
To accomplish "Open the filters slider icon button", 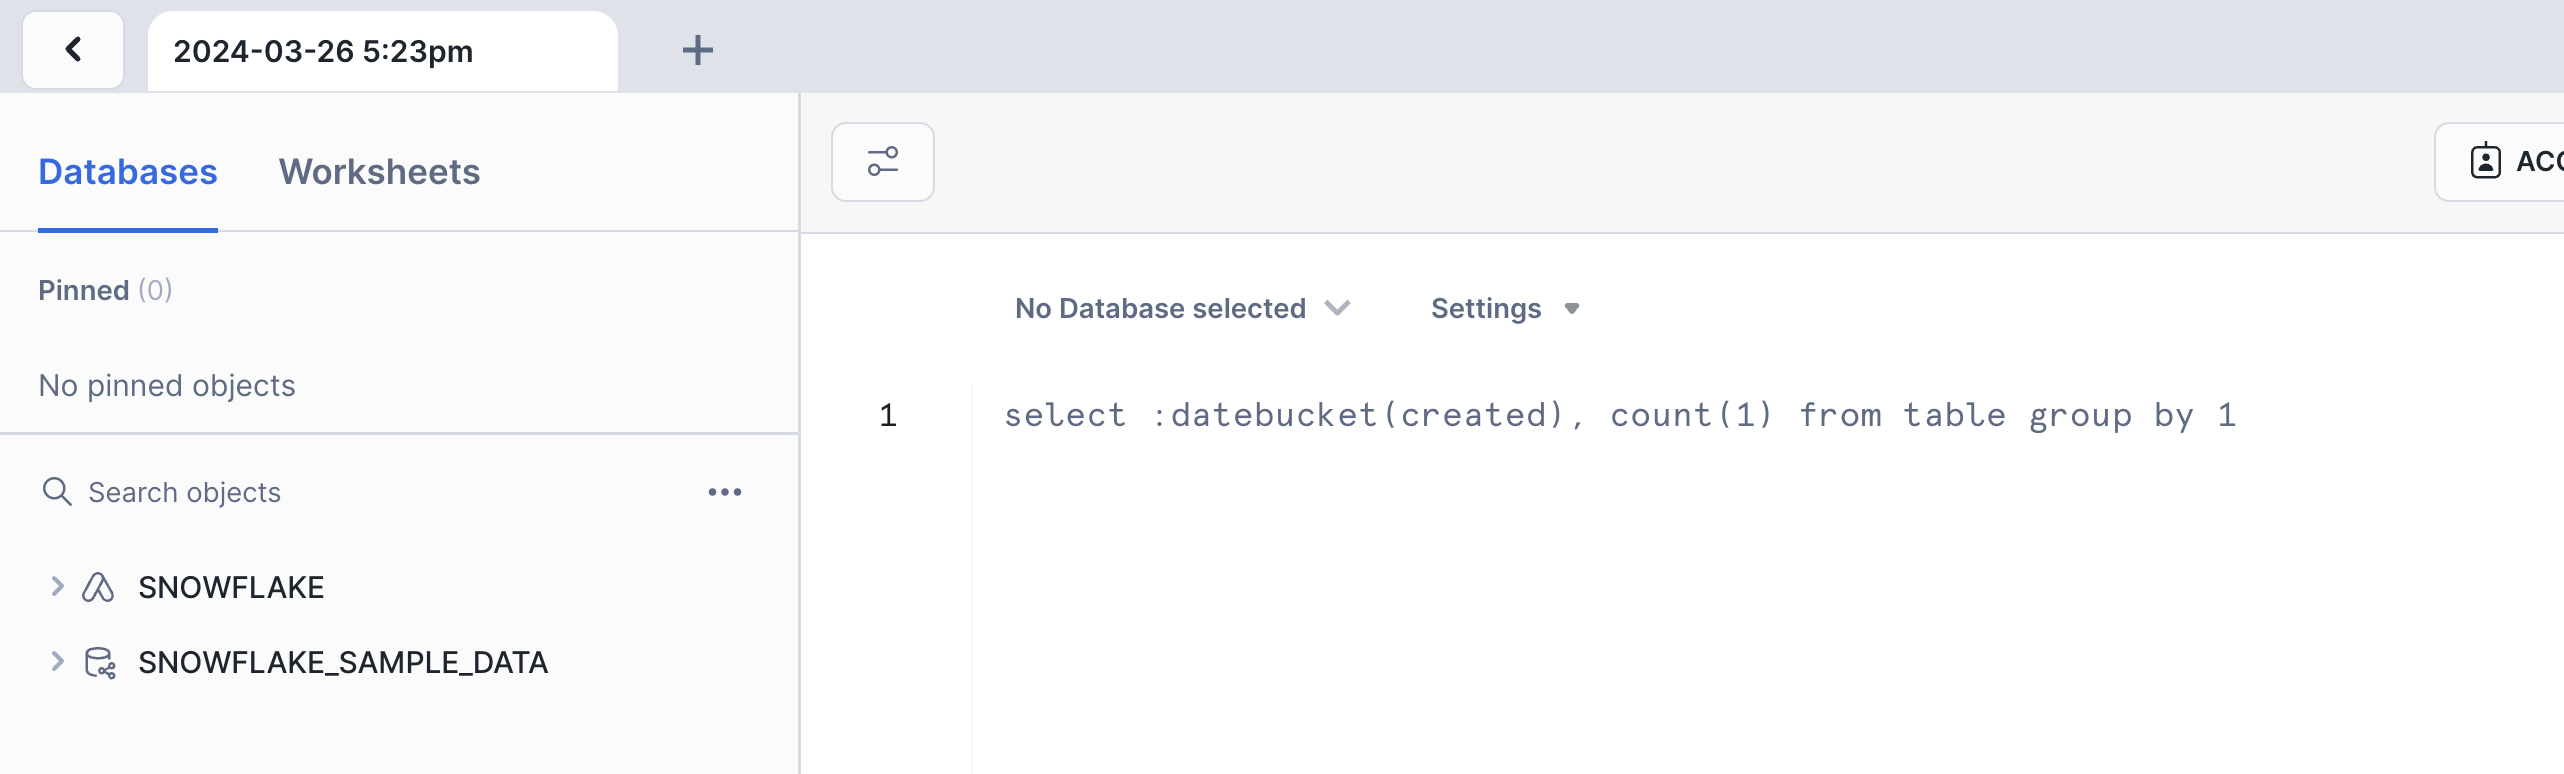I will pos(882,162).
